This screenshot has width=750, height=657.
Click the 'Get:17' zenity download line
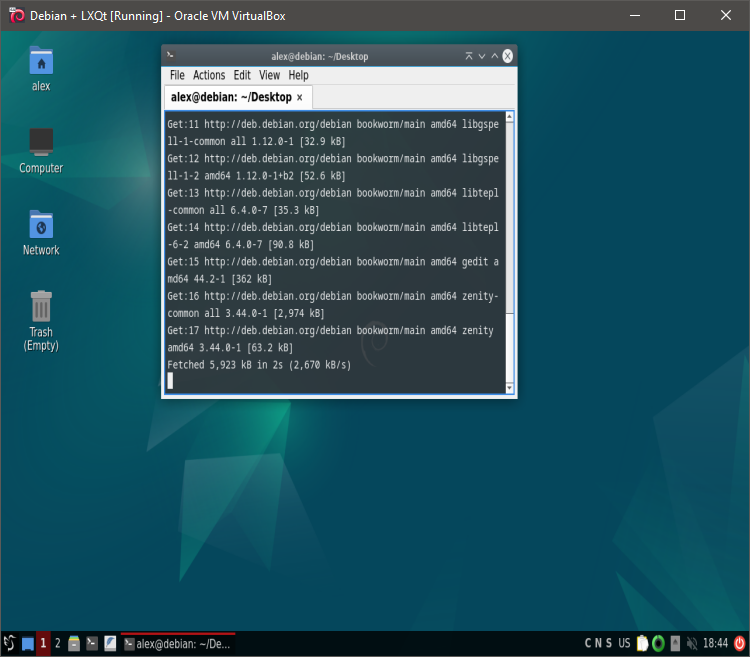331,339
